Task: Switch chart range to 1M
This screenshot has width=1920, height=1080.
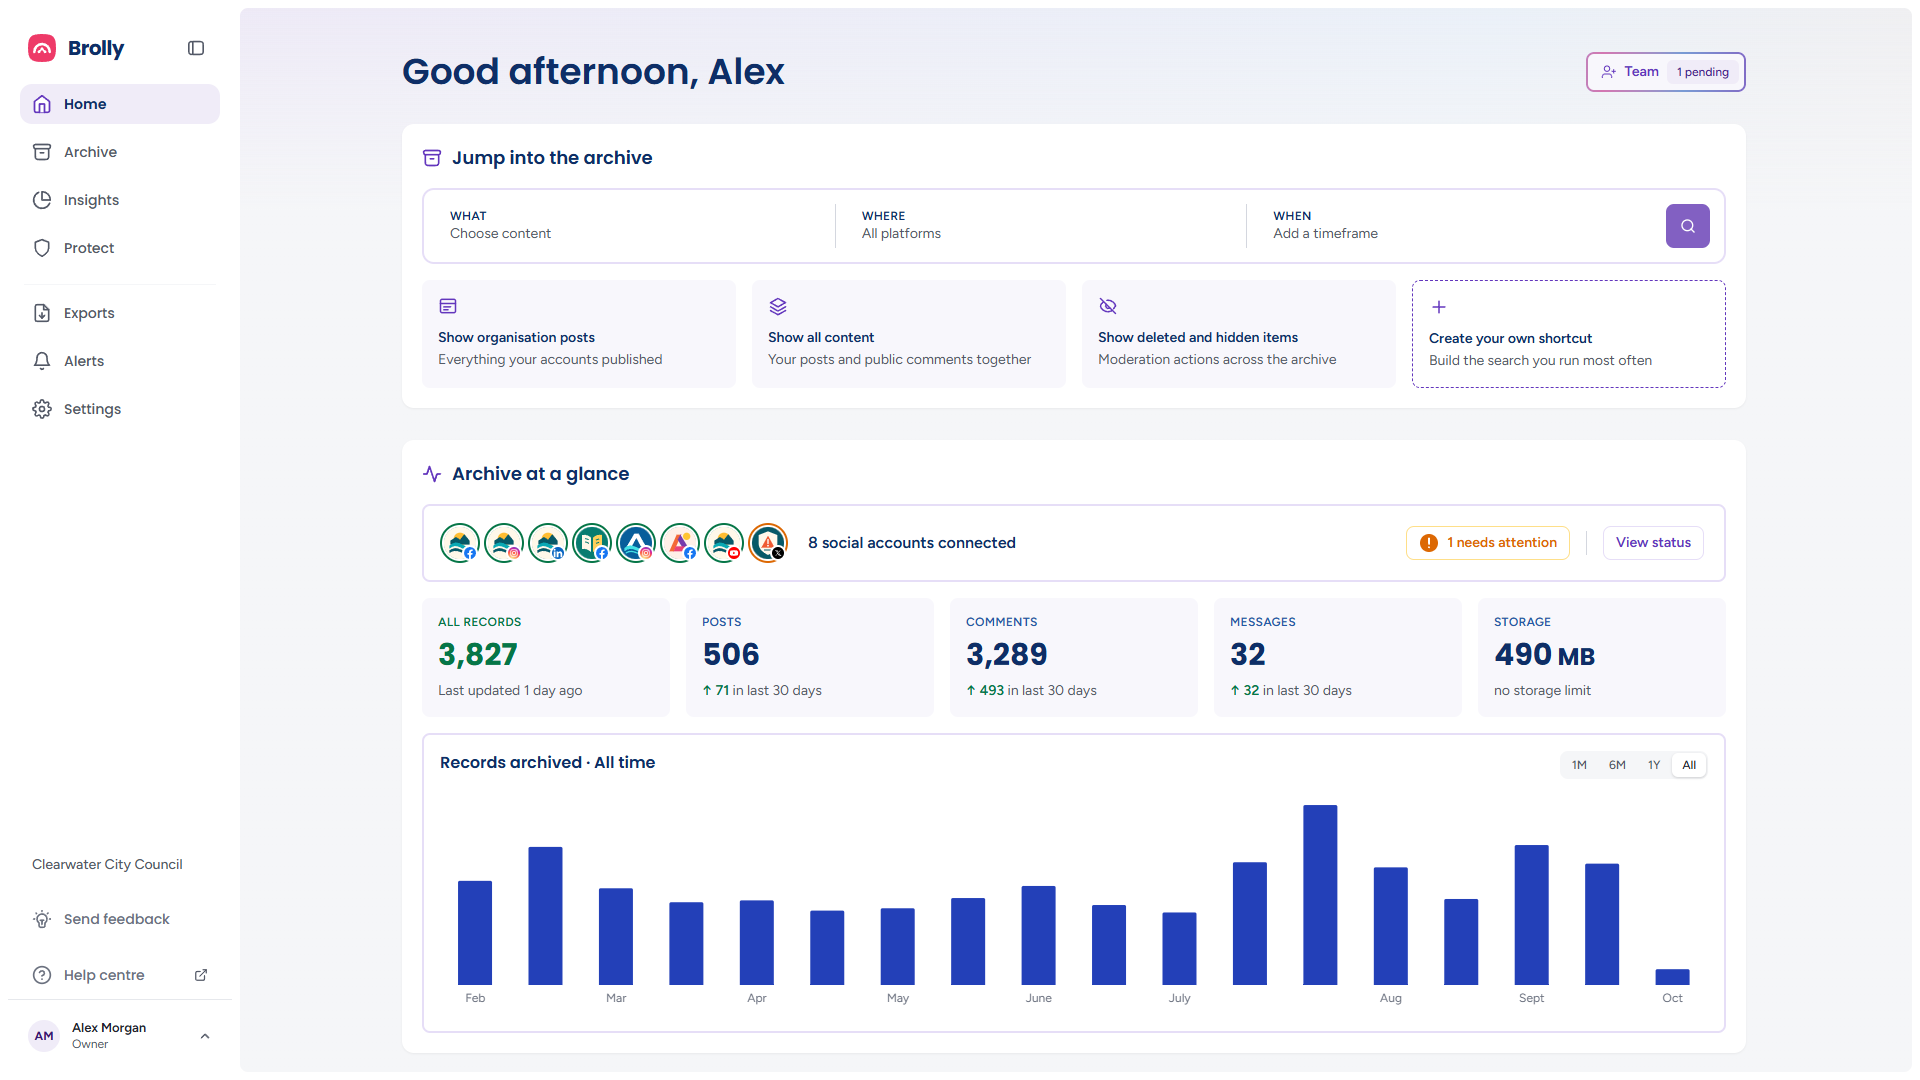Action: (x=1579, y=765)
